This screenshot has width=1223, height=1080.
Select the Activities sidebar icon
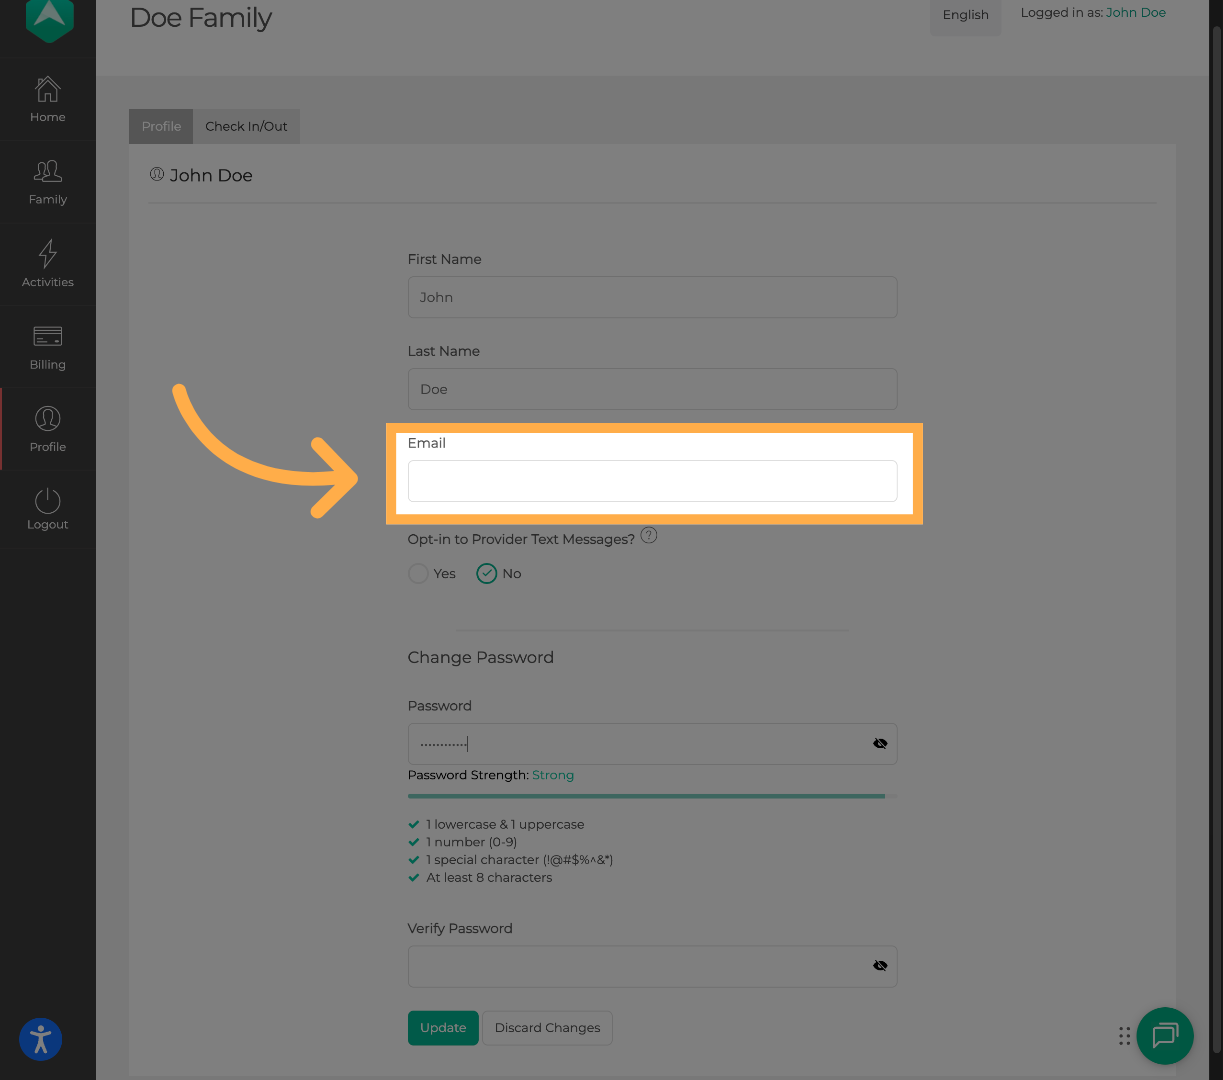click(x=47, y=264)
